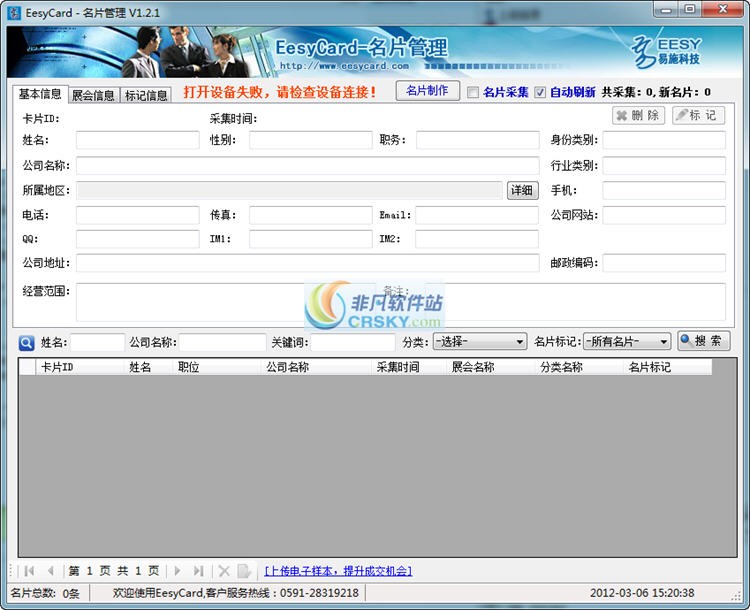Open the www.eesycard.com banner URL
750x610 pixels.
click(344, 66)
